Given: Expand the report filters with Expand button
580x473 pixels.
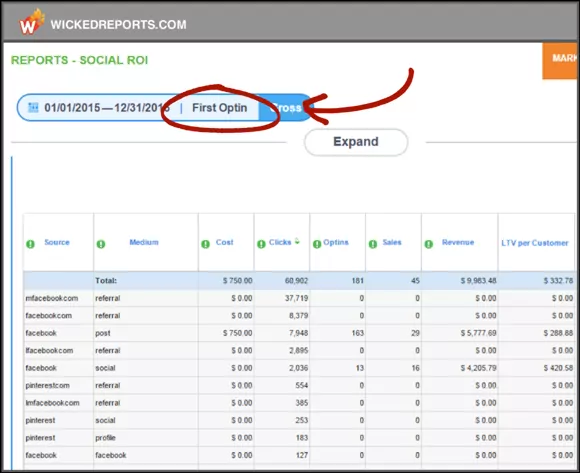Looking at the screenshot, I should (356, 142).
